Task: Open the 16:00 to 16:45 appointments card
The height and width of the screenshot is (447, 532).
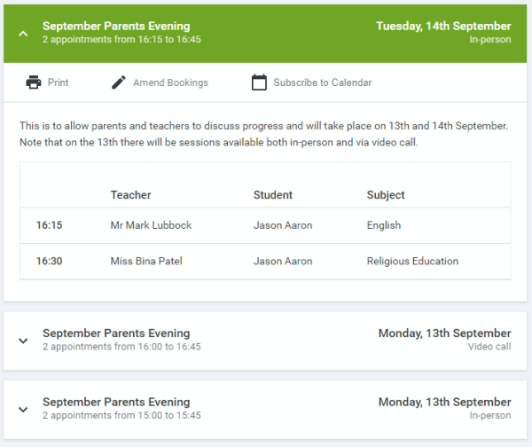Action: (x=265, y=341)
